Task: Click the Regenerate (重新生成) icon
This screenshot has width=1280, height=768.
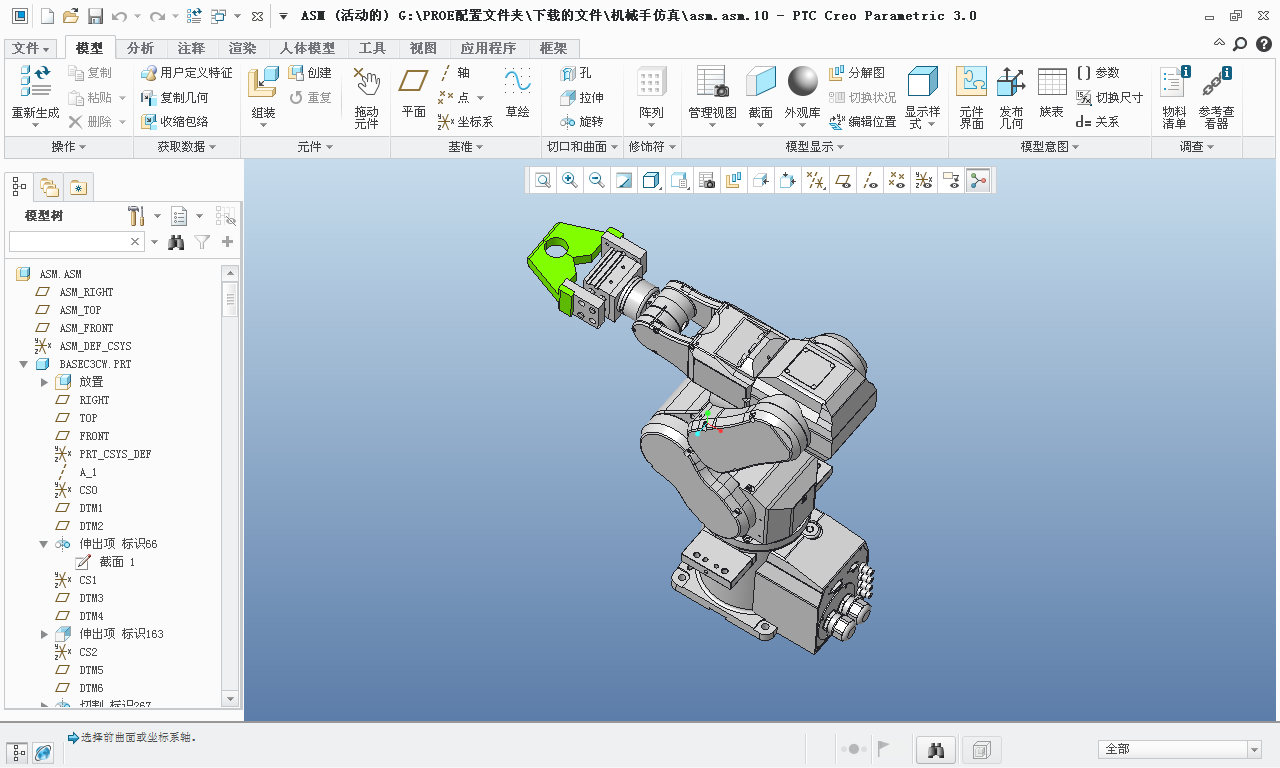Action: (x=35, y=83)
